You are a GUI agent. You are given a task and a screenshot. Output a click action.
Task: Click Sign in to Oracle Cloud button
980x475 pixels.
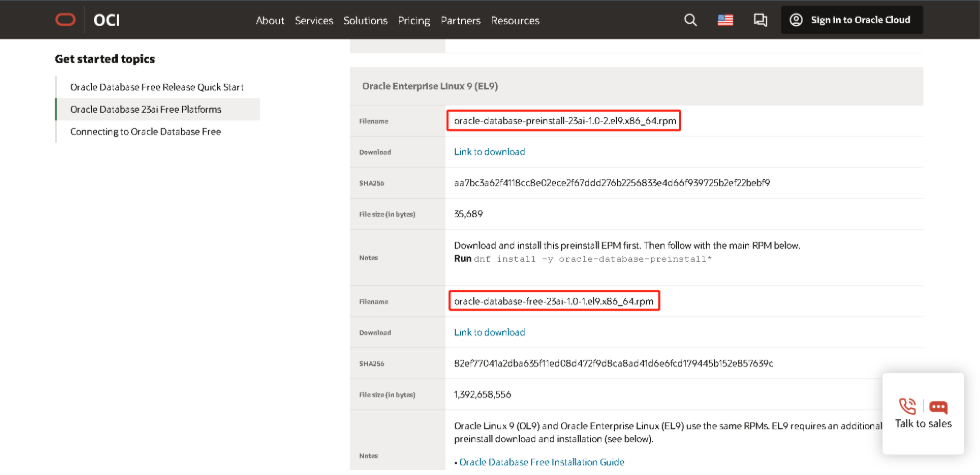click(x=852, y=20)
